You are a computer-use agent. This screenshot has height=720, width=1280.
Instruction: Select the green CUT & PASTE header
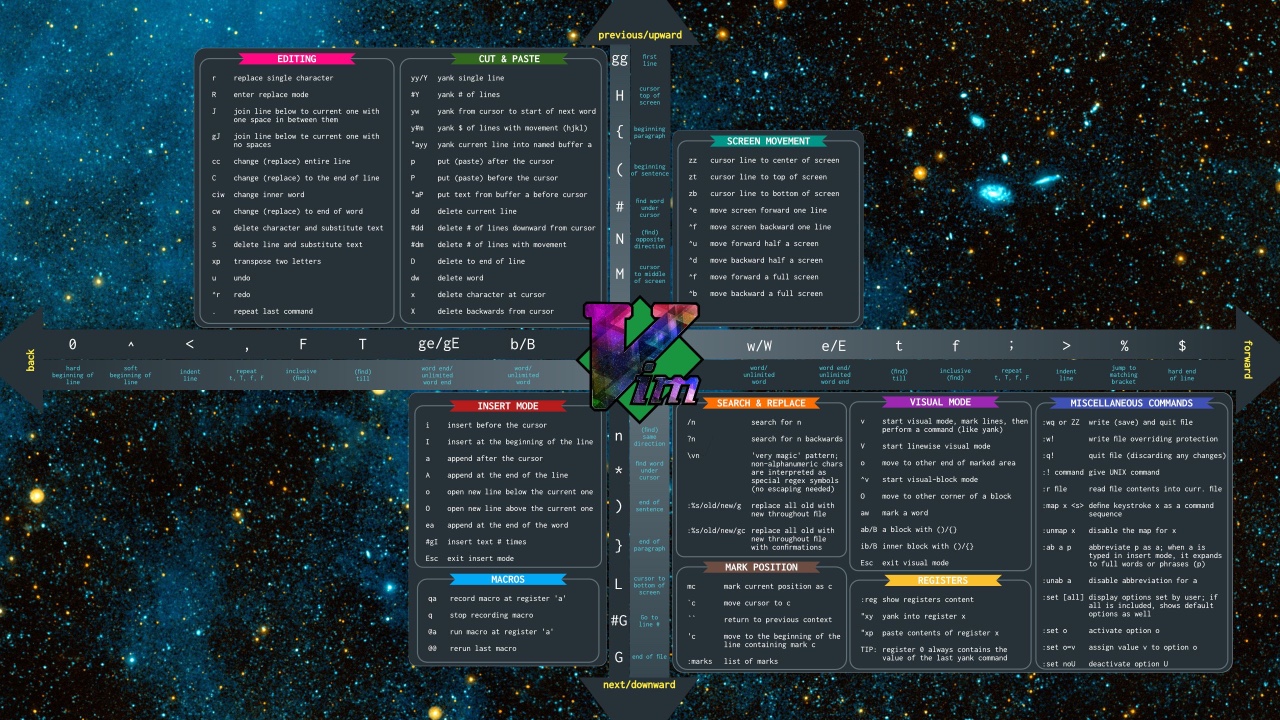[x=508, y=59]
